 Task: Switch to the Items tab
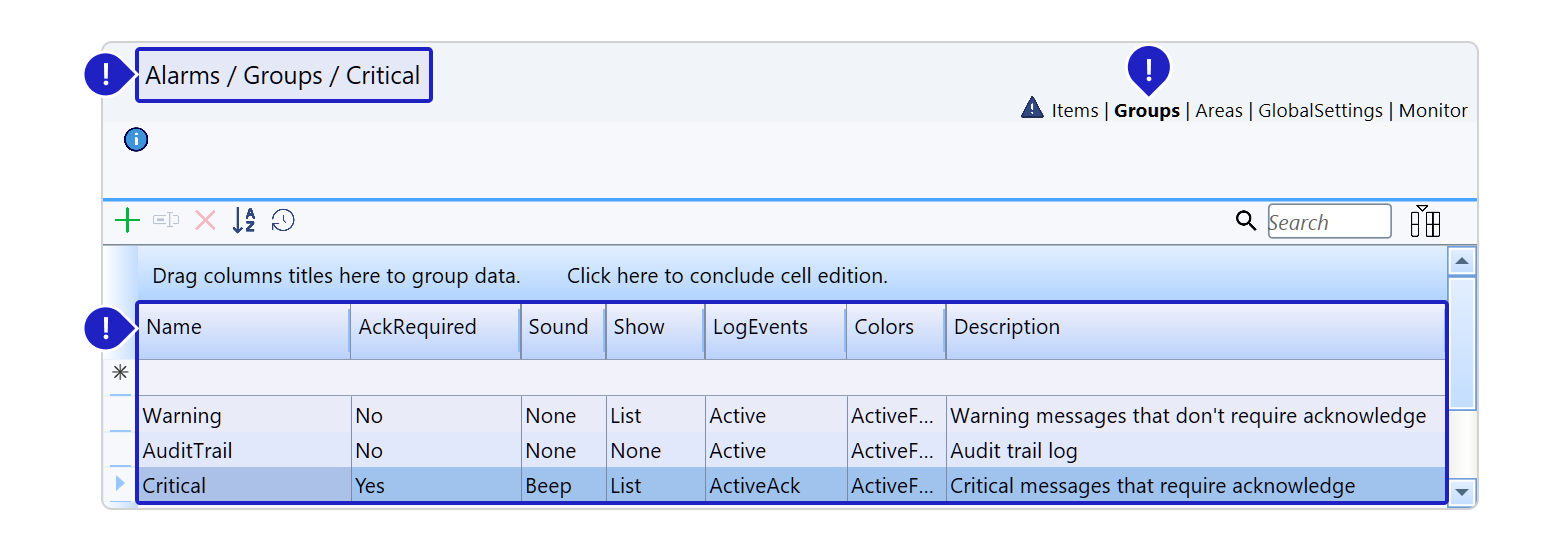tap(1074, 111)
